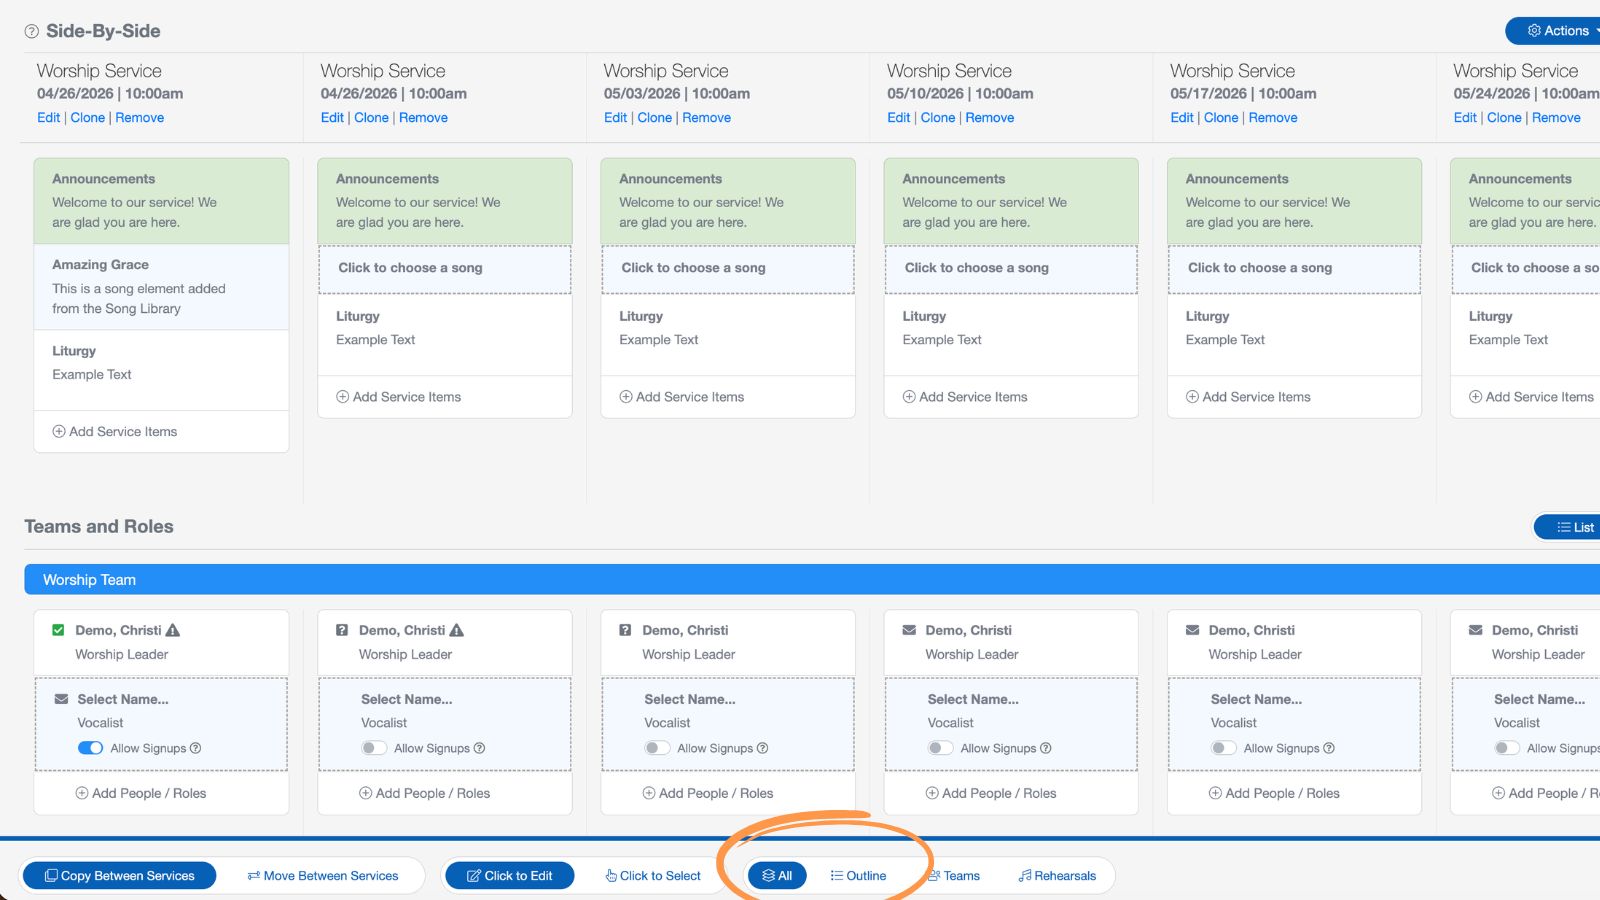Disable Allow Signups for the 04/26 Vocalist
The height and width of the screenshot is (900, 1600).
(91, 747)
